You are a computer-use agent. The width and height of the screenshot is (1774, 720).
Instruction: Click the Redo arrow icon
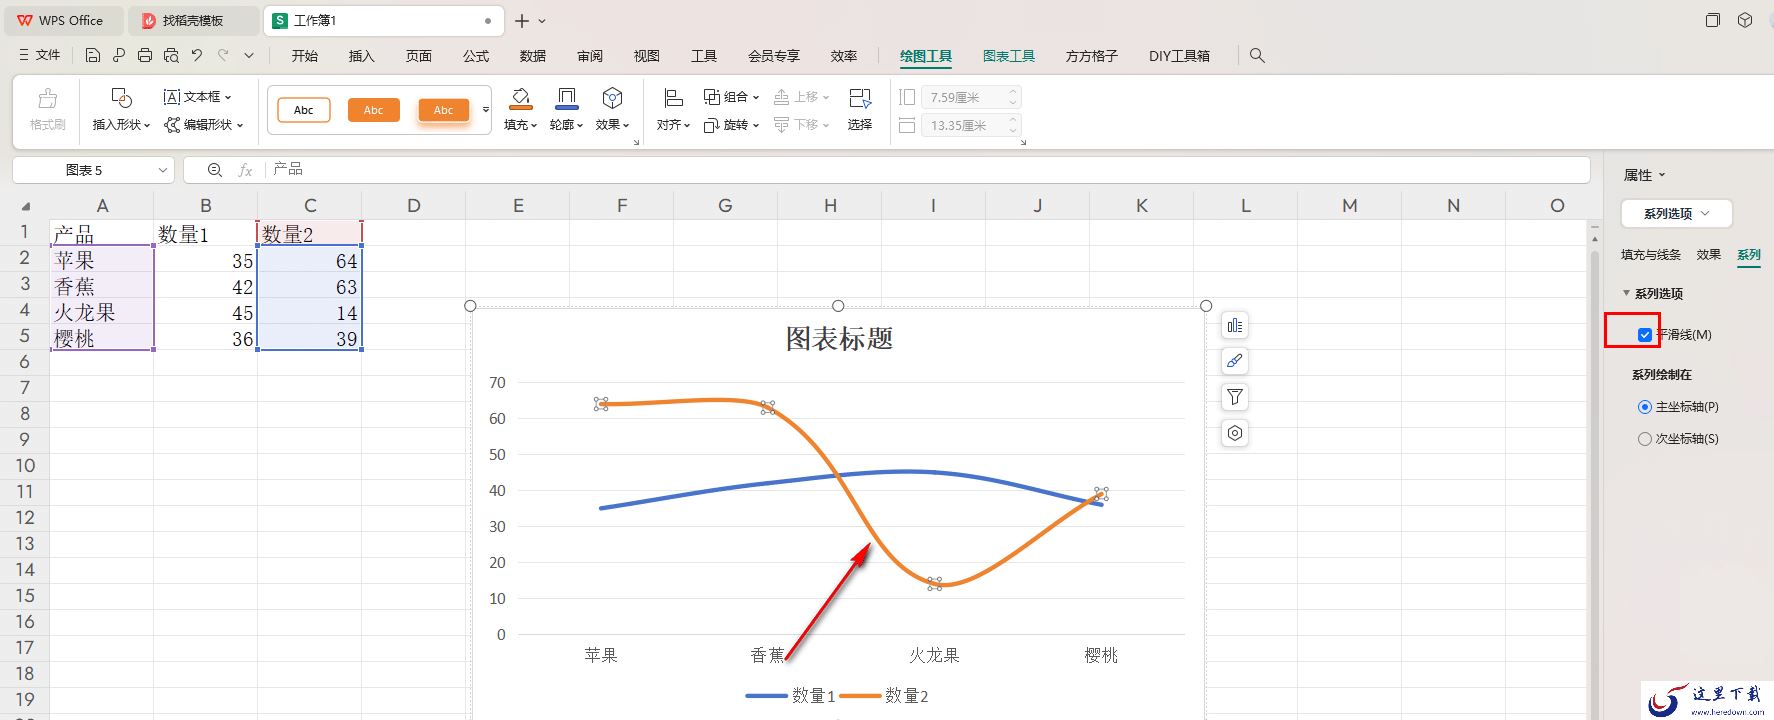point(223,56)
